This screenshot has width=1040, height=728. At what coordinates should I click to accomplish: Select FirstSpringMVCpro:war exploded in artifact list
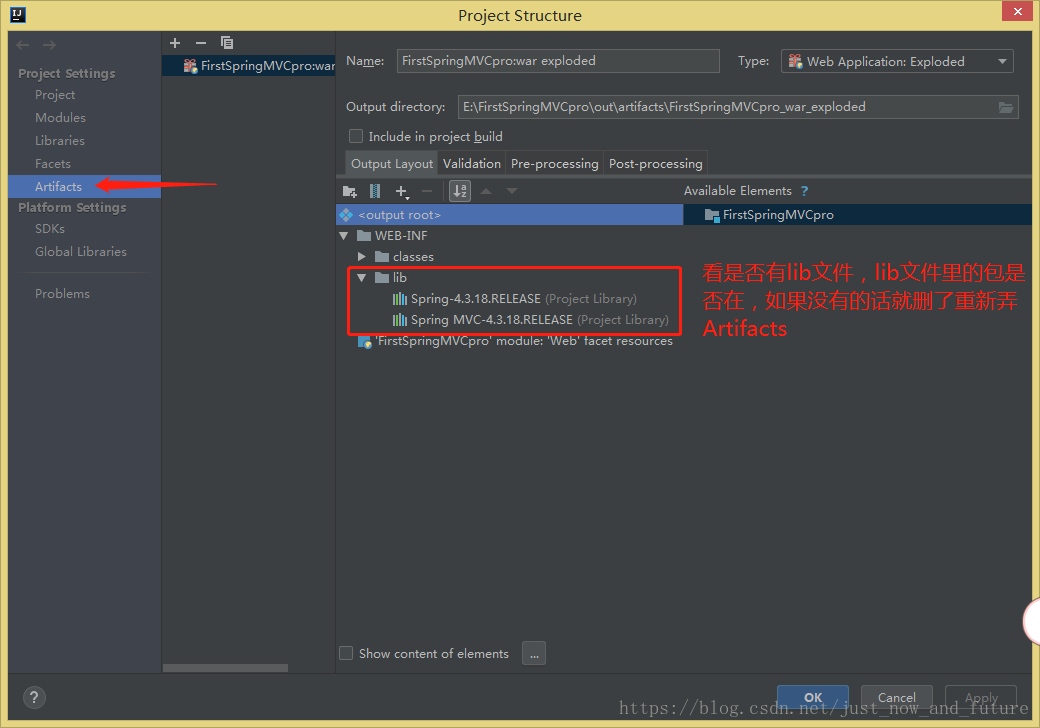(249, 66)
